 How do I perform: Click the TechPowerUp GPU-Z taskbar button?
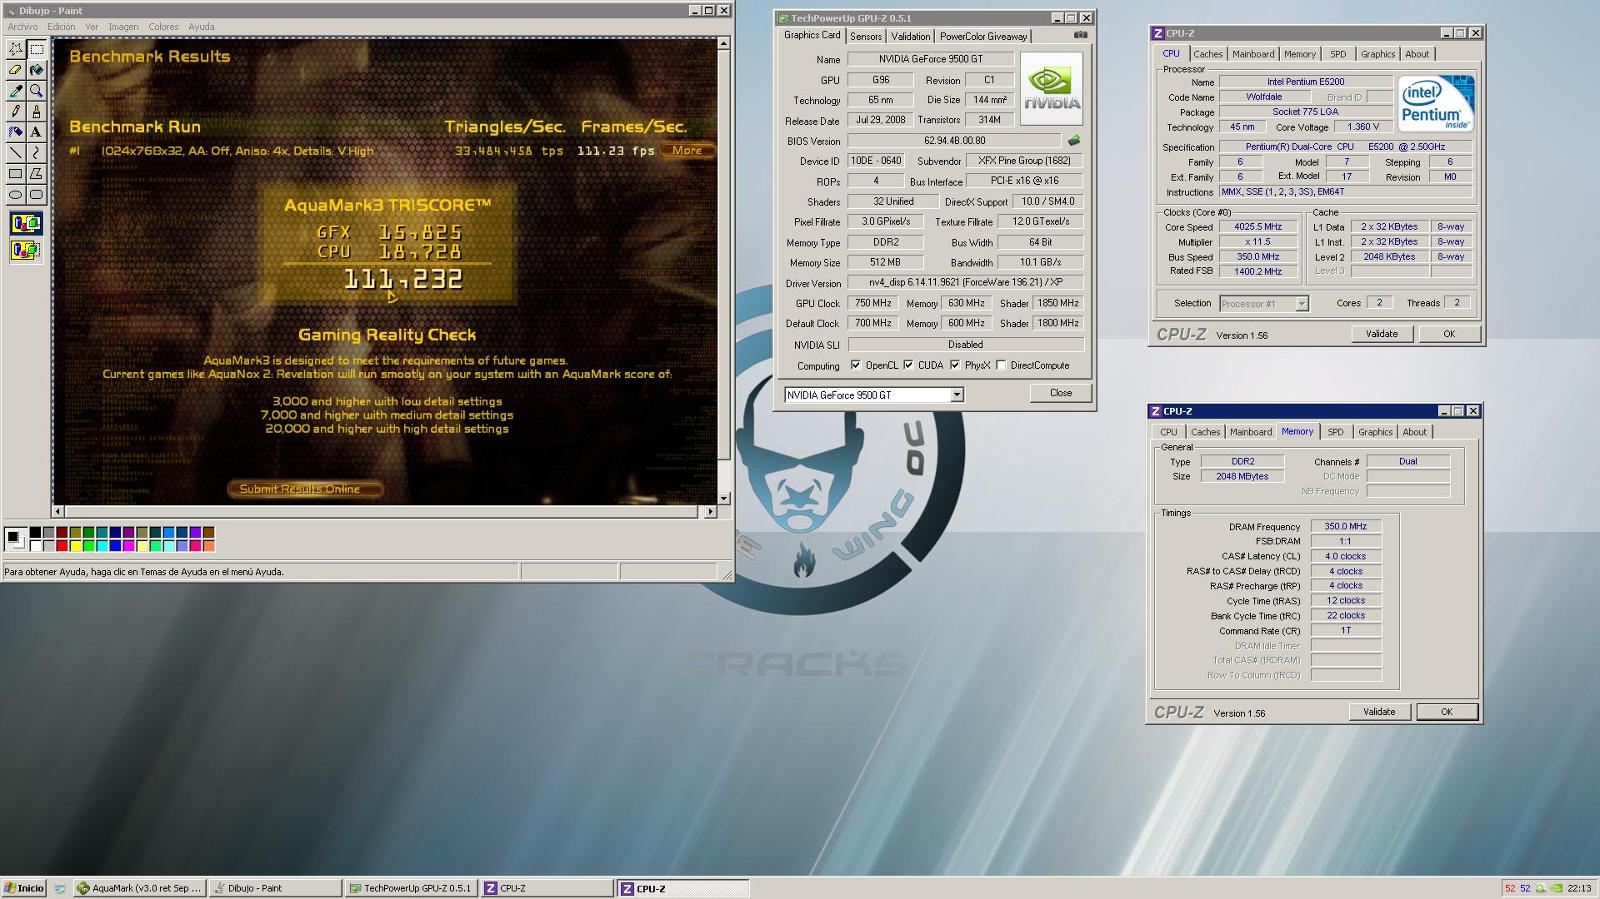(x=411, y=888)
